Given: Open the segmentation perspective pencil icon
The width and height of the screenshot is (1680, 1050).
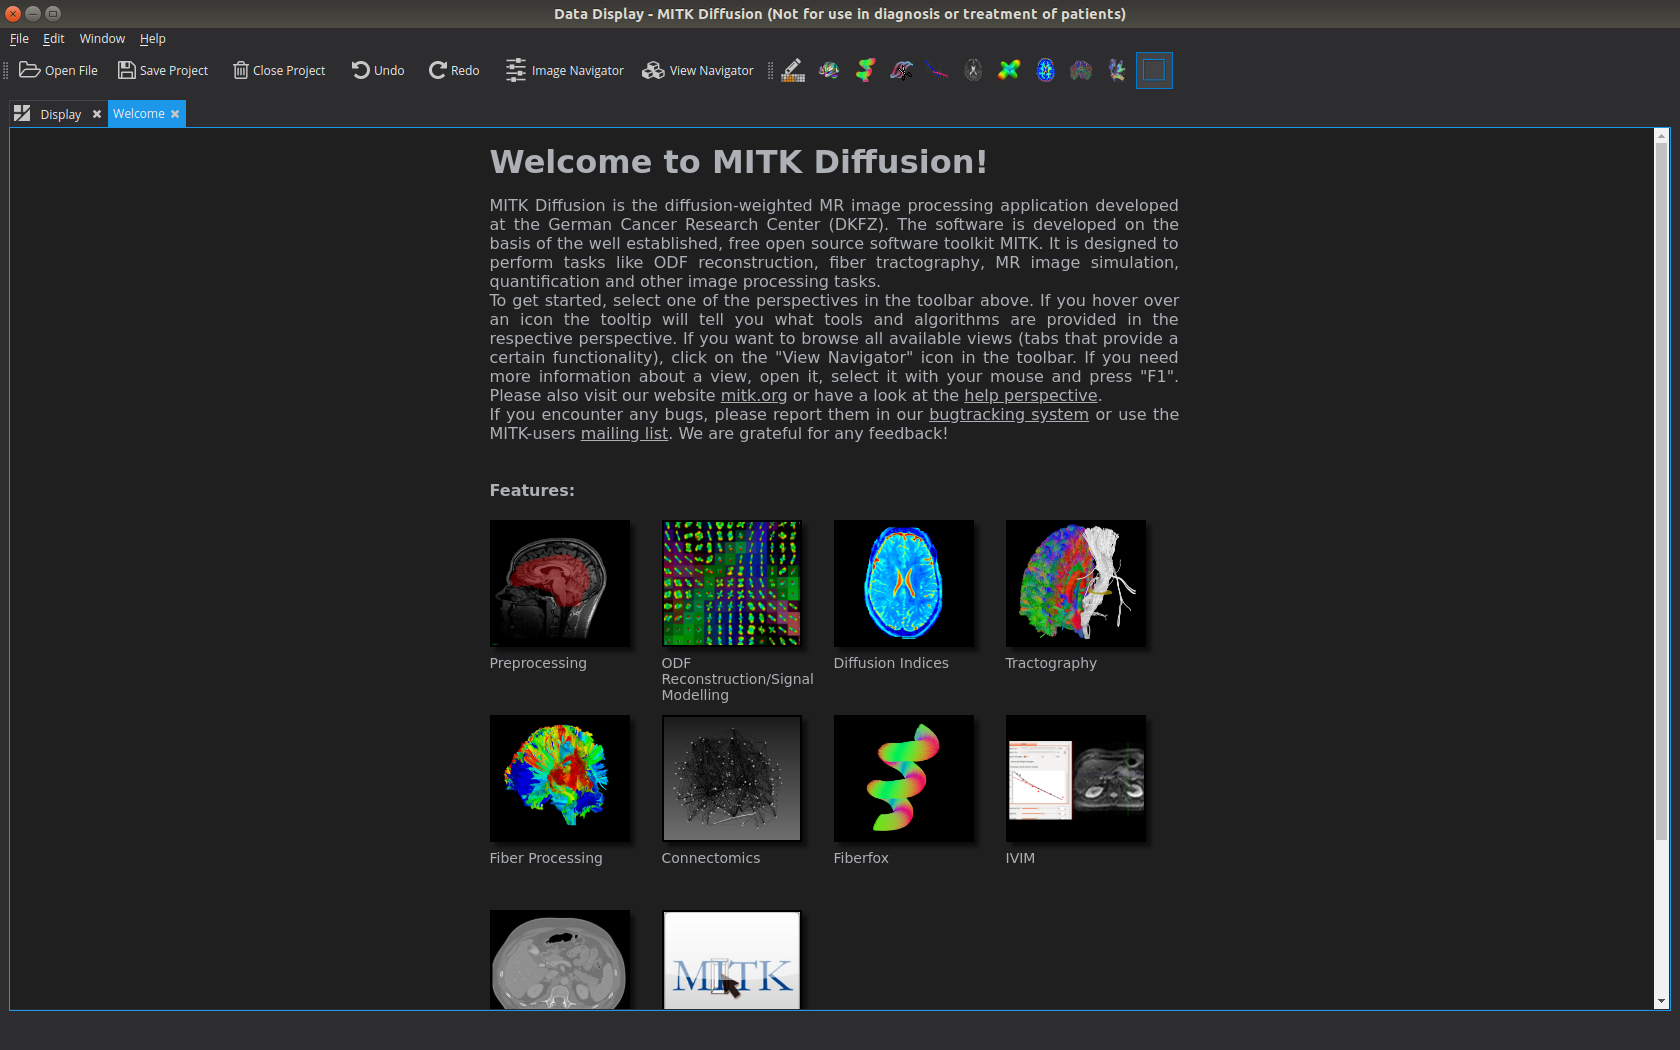Looking at the screenshot, I should (793, 70).
